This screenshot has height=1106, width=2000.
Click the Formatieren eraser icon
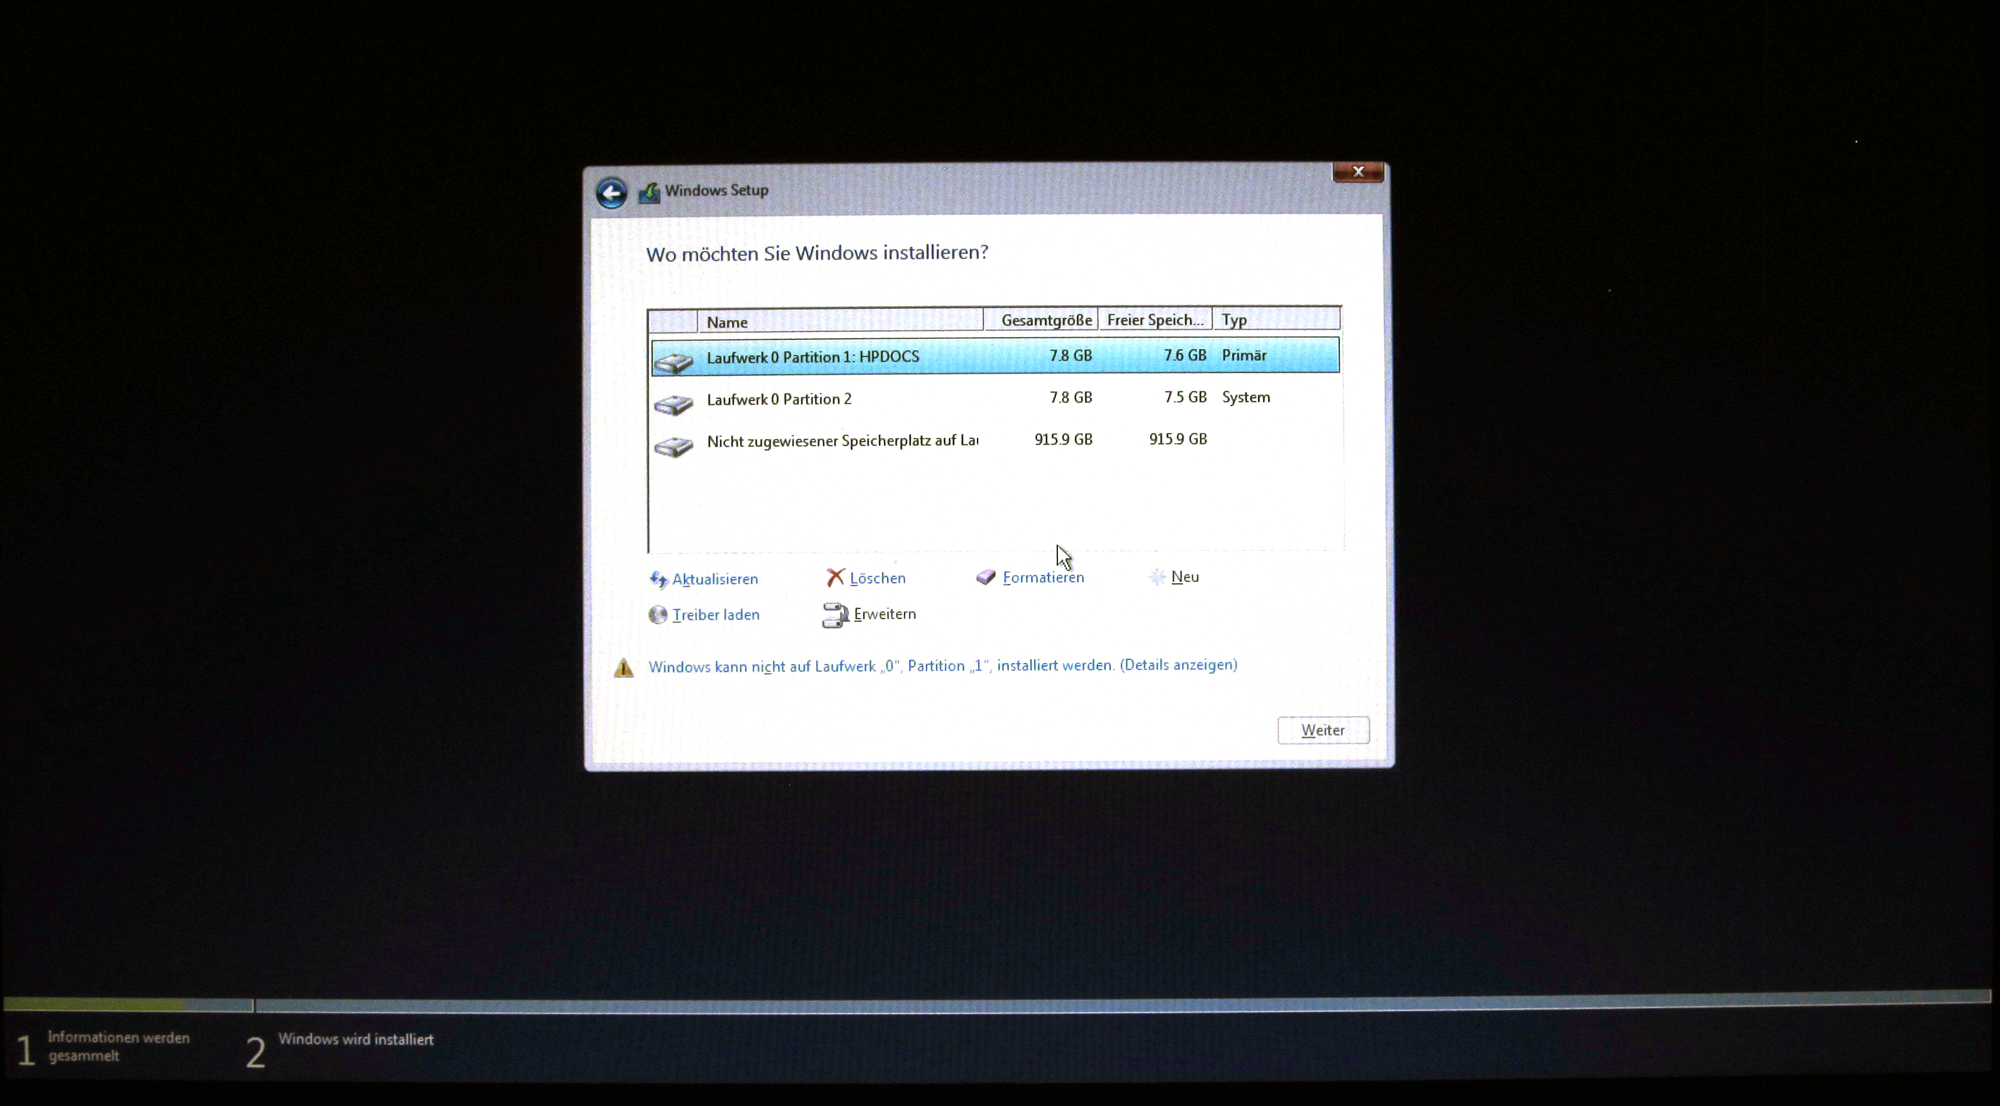coord(986,577)
